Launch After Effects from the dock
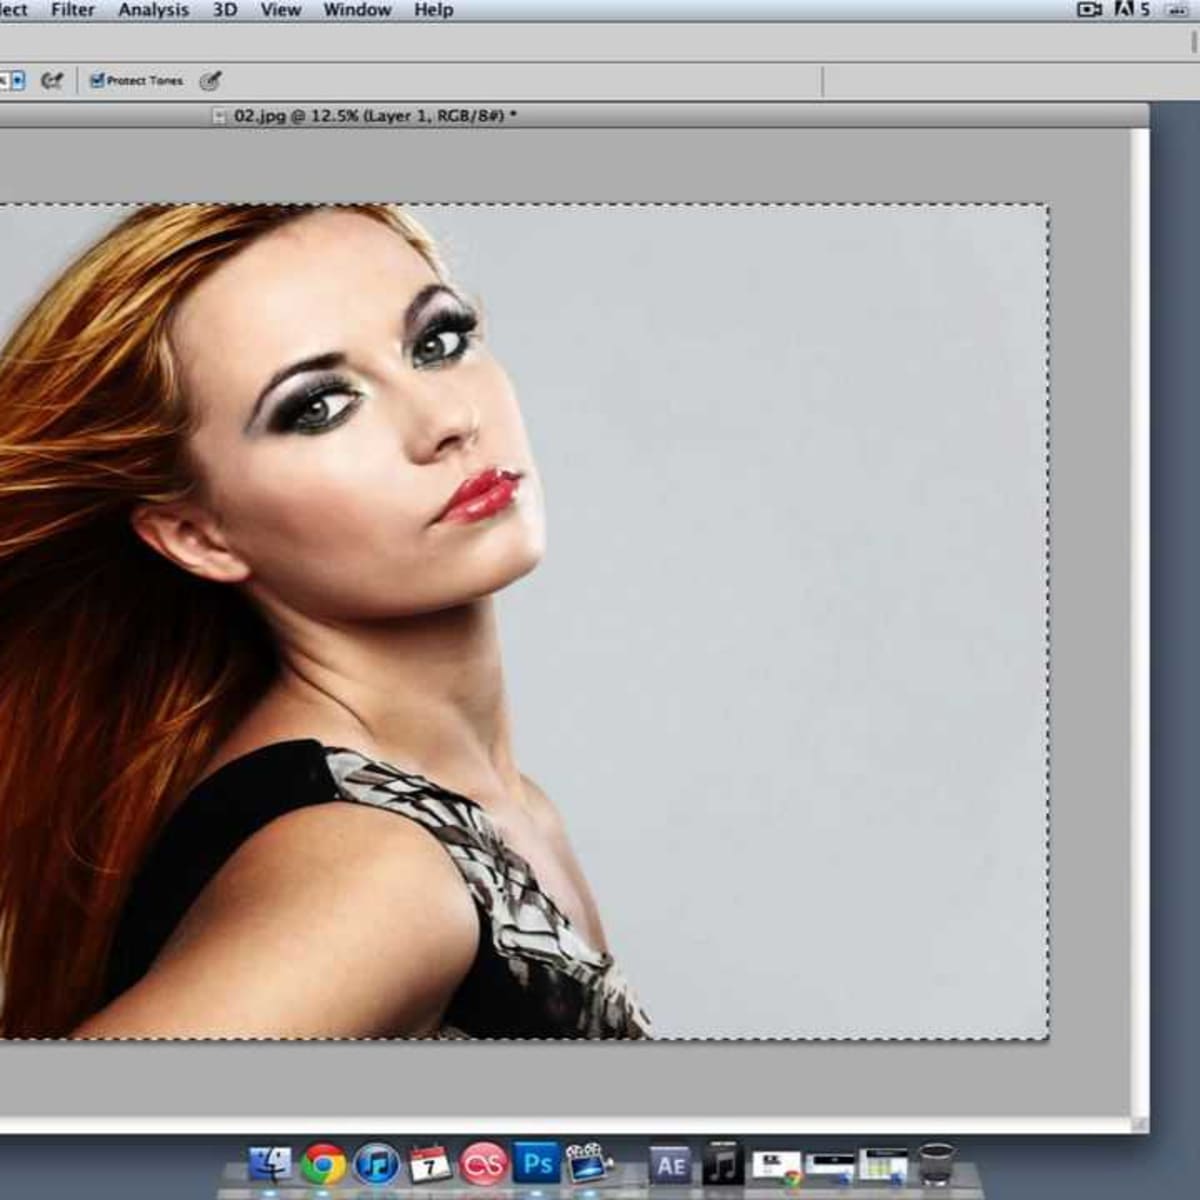The image size is (1200, 1200). click(670, 1166)
